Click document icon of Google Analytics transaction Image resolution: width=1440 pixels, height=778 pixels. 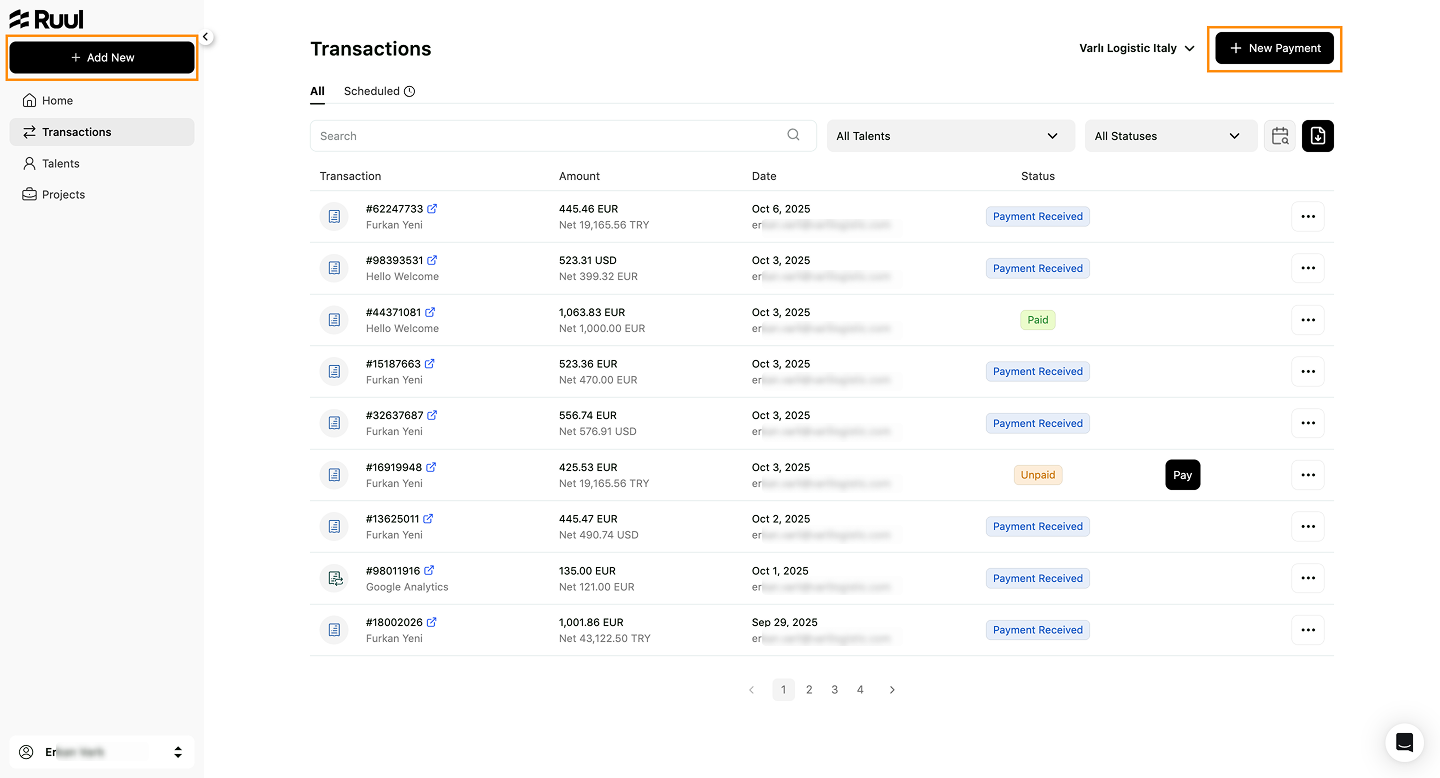pyautogui.click(x=334, y=578)
